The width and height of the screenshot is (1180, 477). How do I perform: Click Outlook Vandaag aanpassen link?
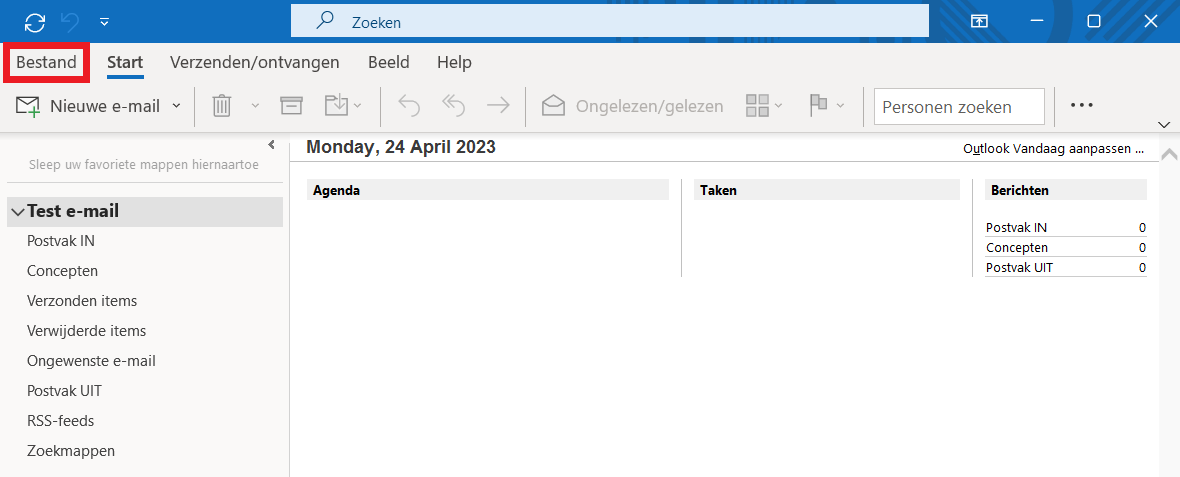coord(1053,149)
